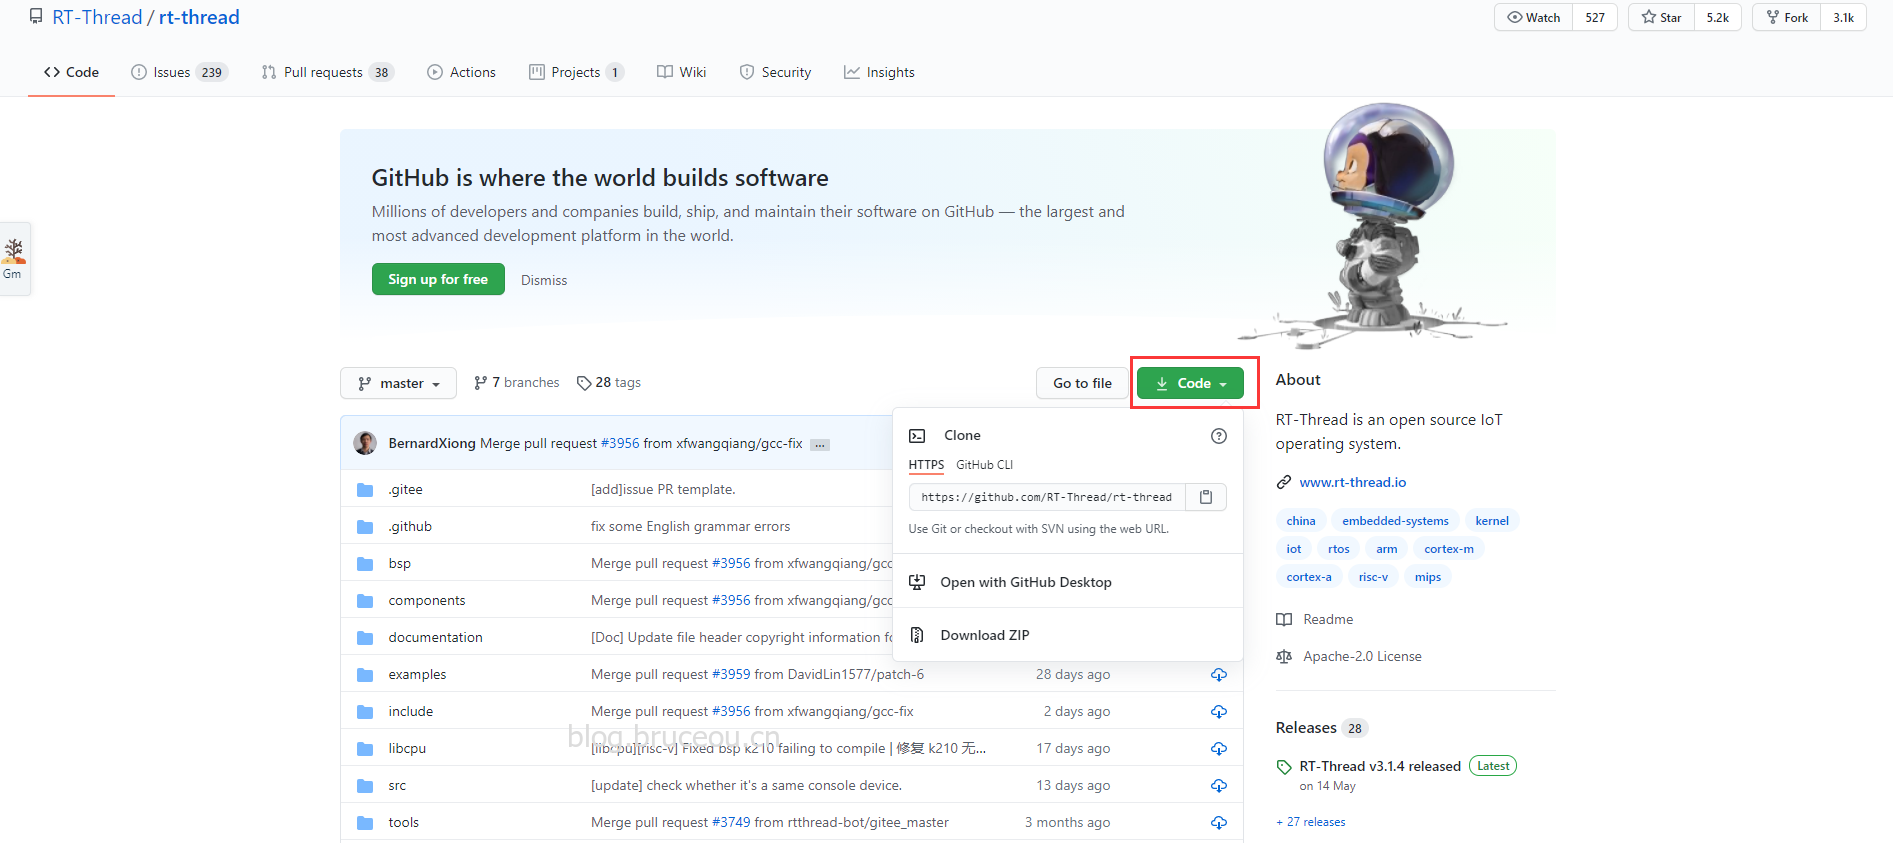Click the Watch button
1893x843 pixels.
(x=1534, y=17)
